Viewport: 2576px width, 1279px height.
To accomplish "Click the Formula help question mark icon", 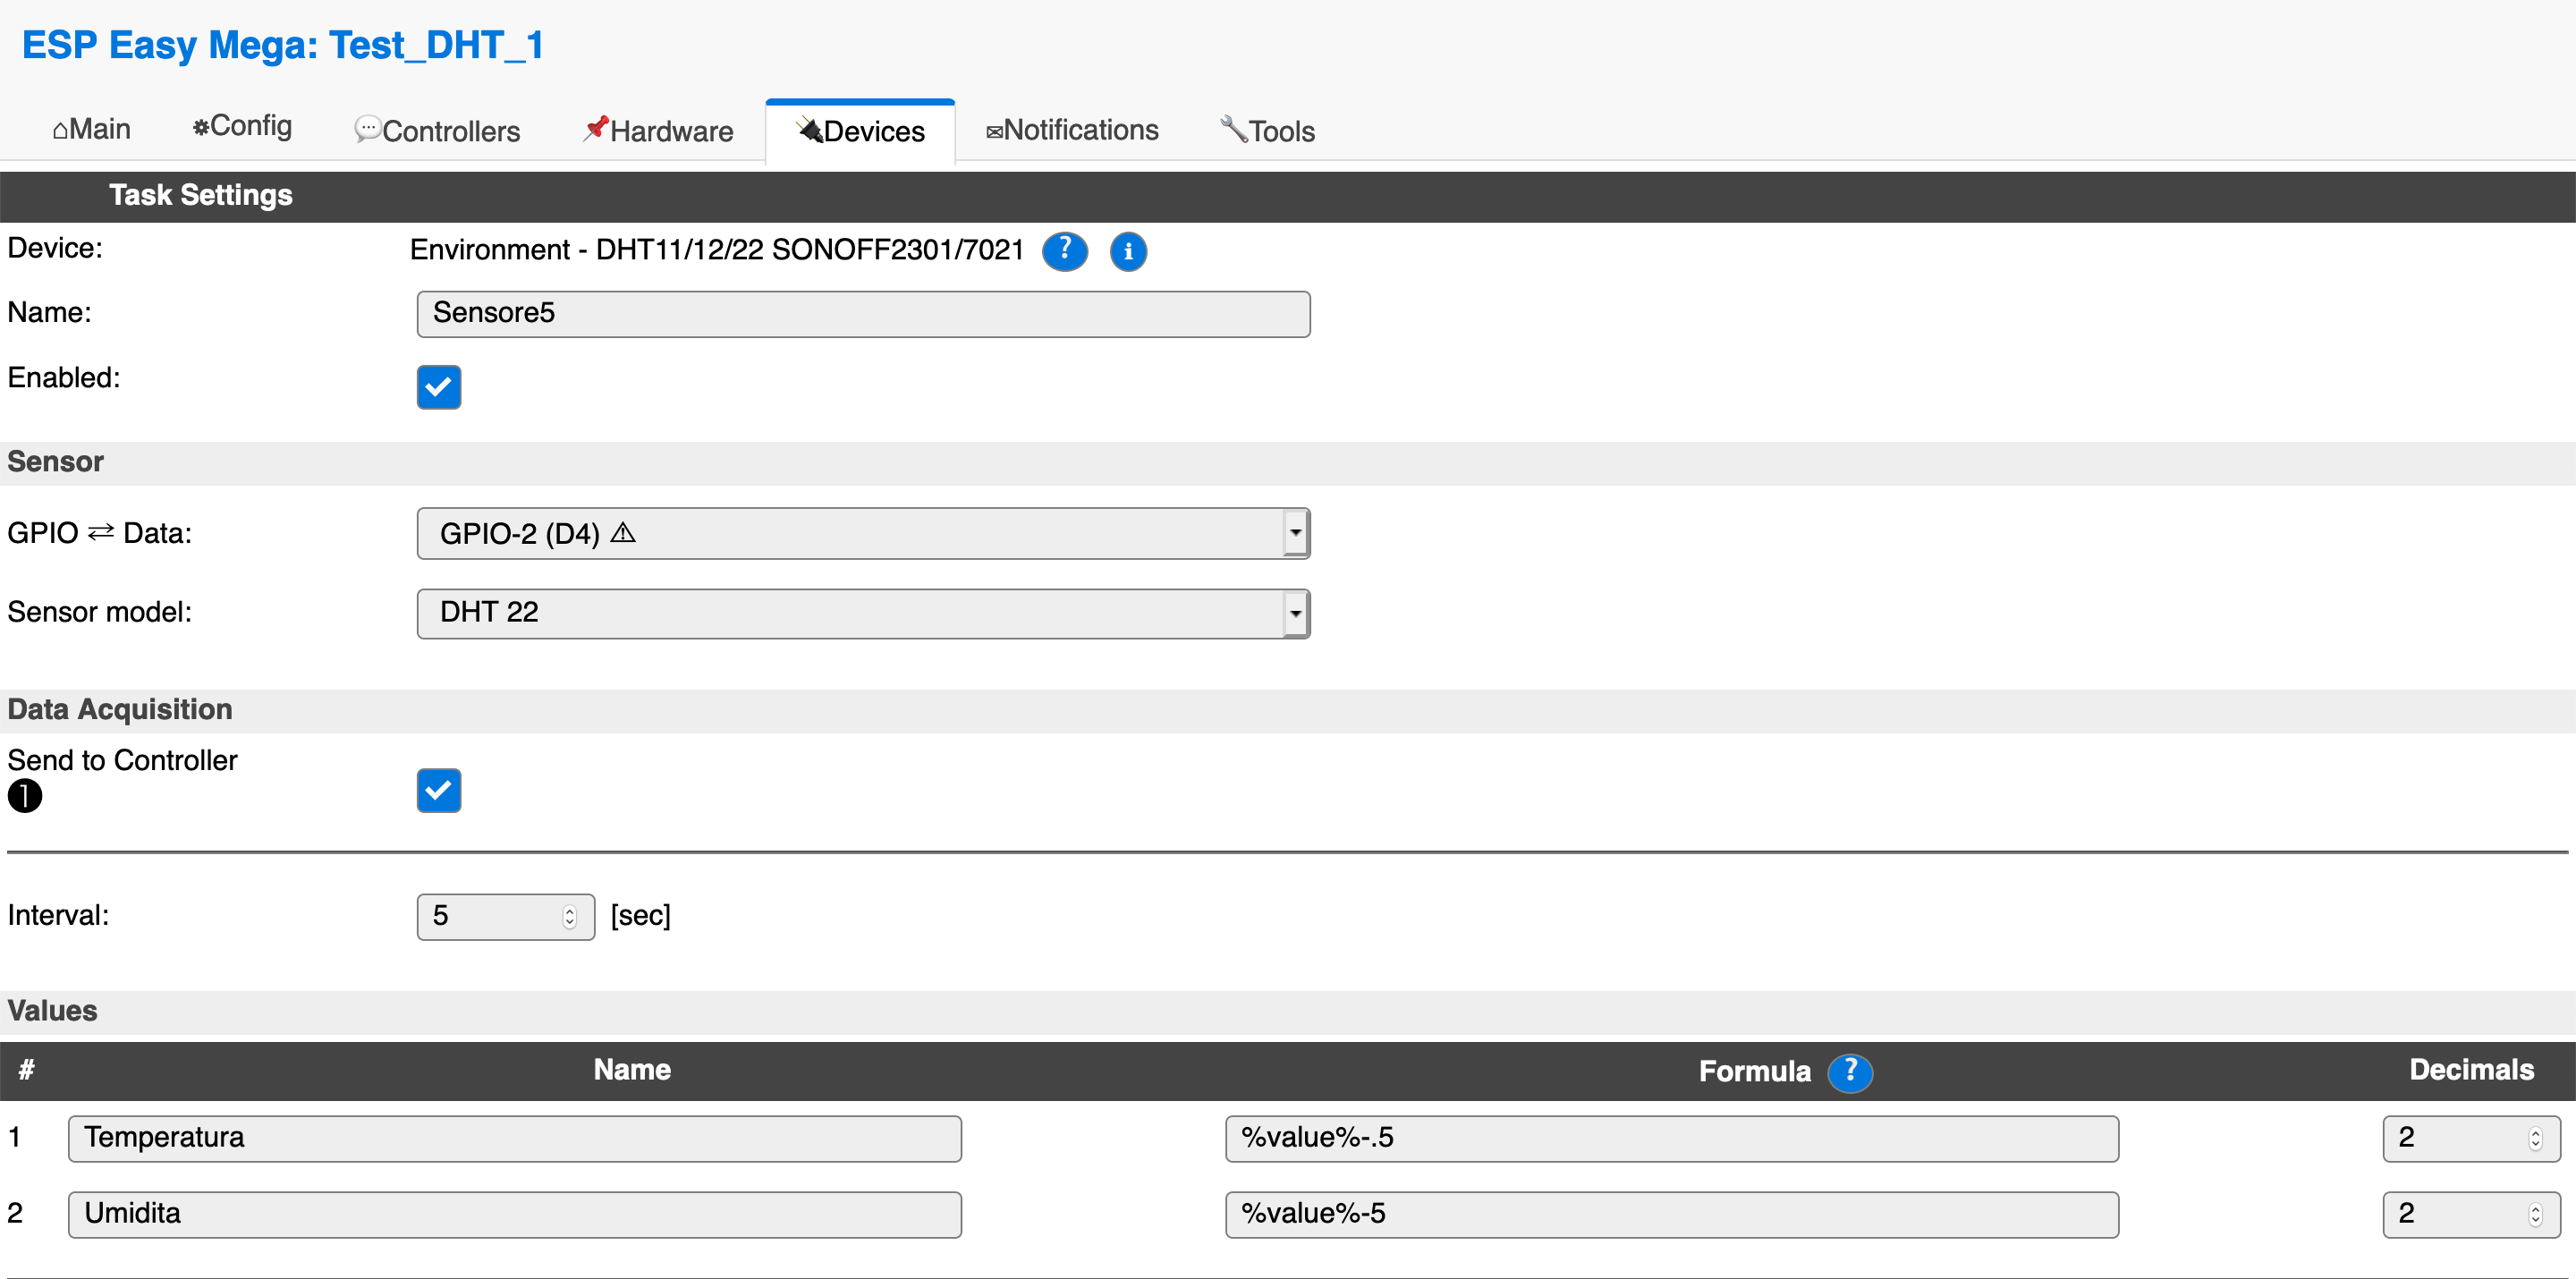I will 1849,1072.
